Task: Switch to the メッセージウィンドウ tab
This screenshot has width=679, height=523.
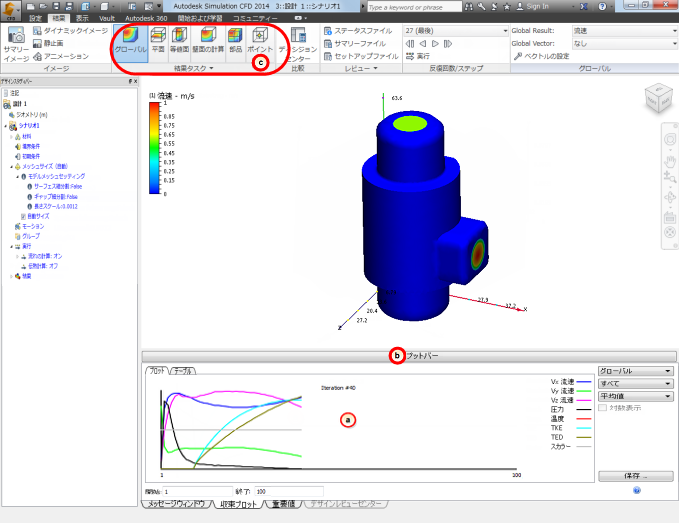Action: [176, 504]
